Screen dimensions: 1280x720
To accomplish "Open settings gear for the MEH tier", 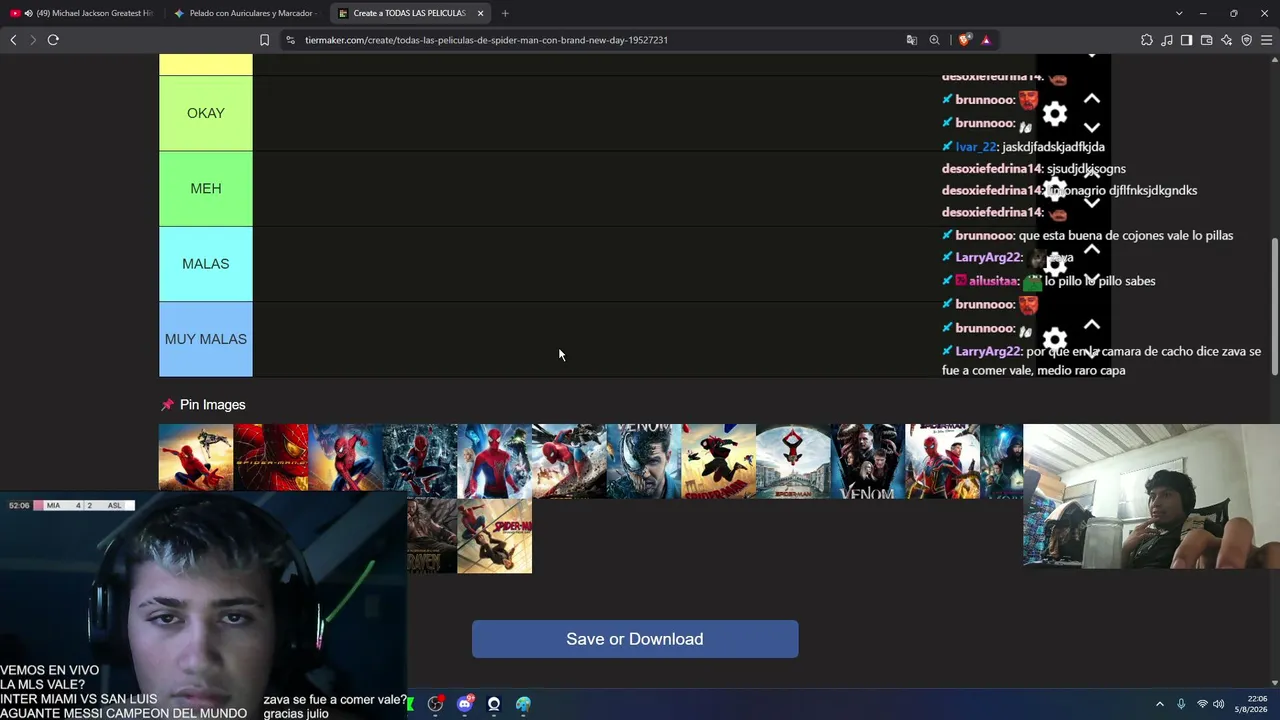I will pos(1055,189).
